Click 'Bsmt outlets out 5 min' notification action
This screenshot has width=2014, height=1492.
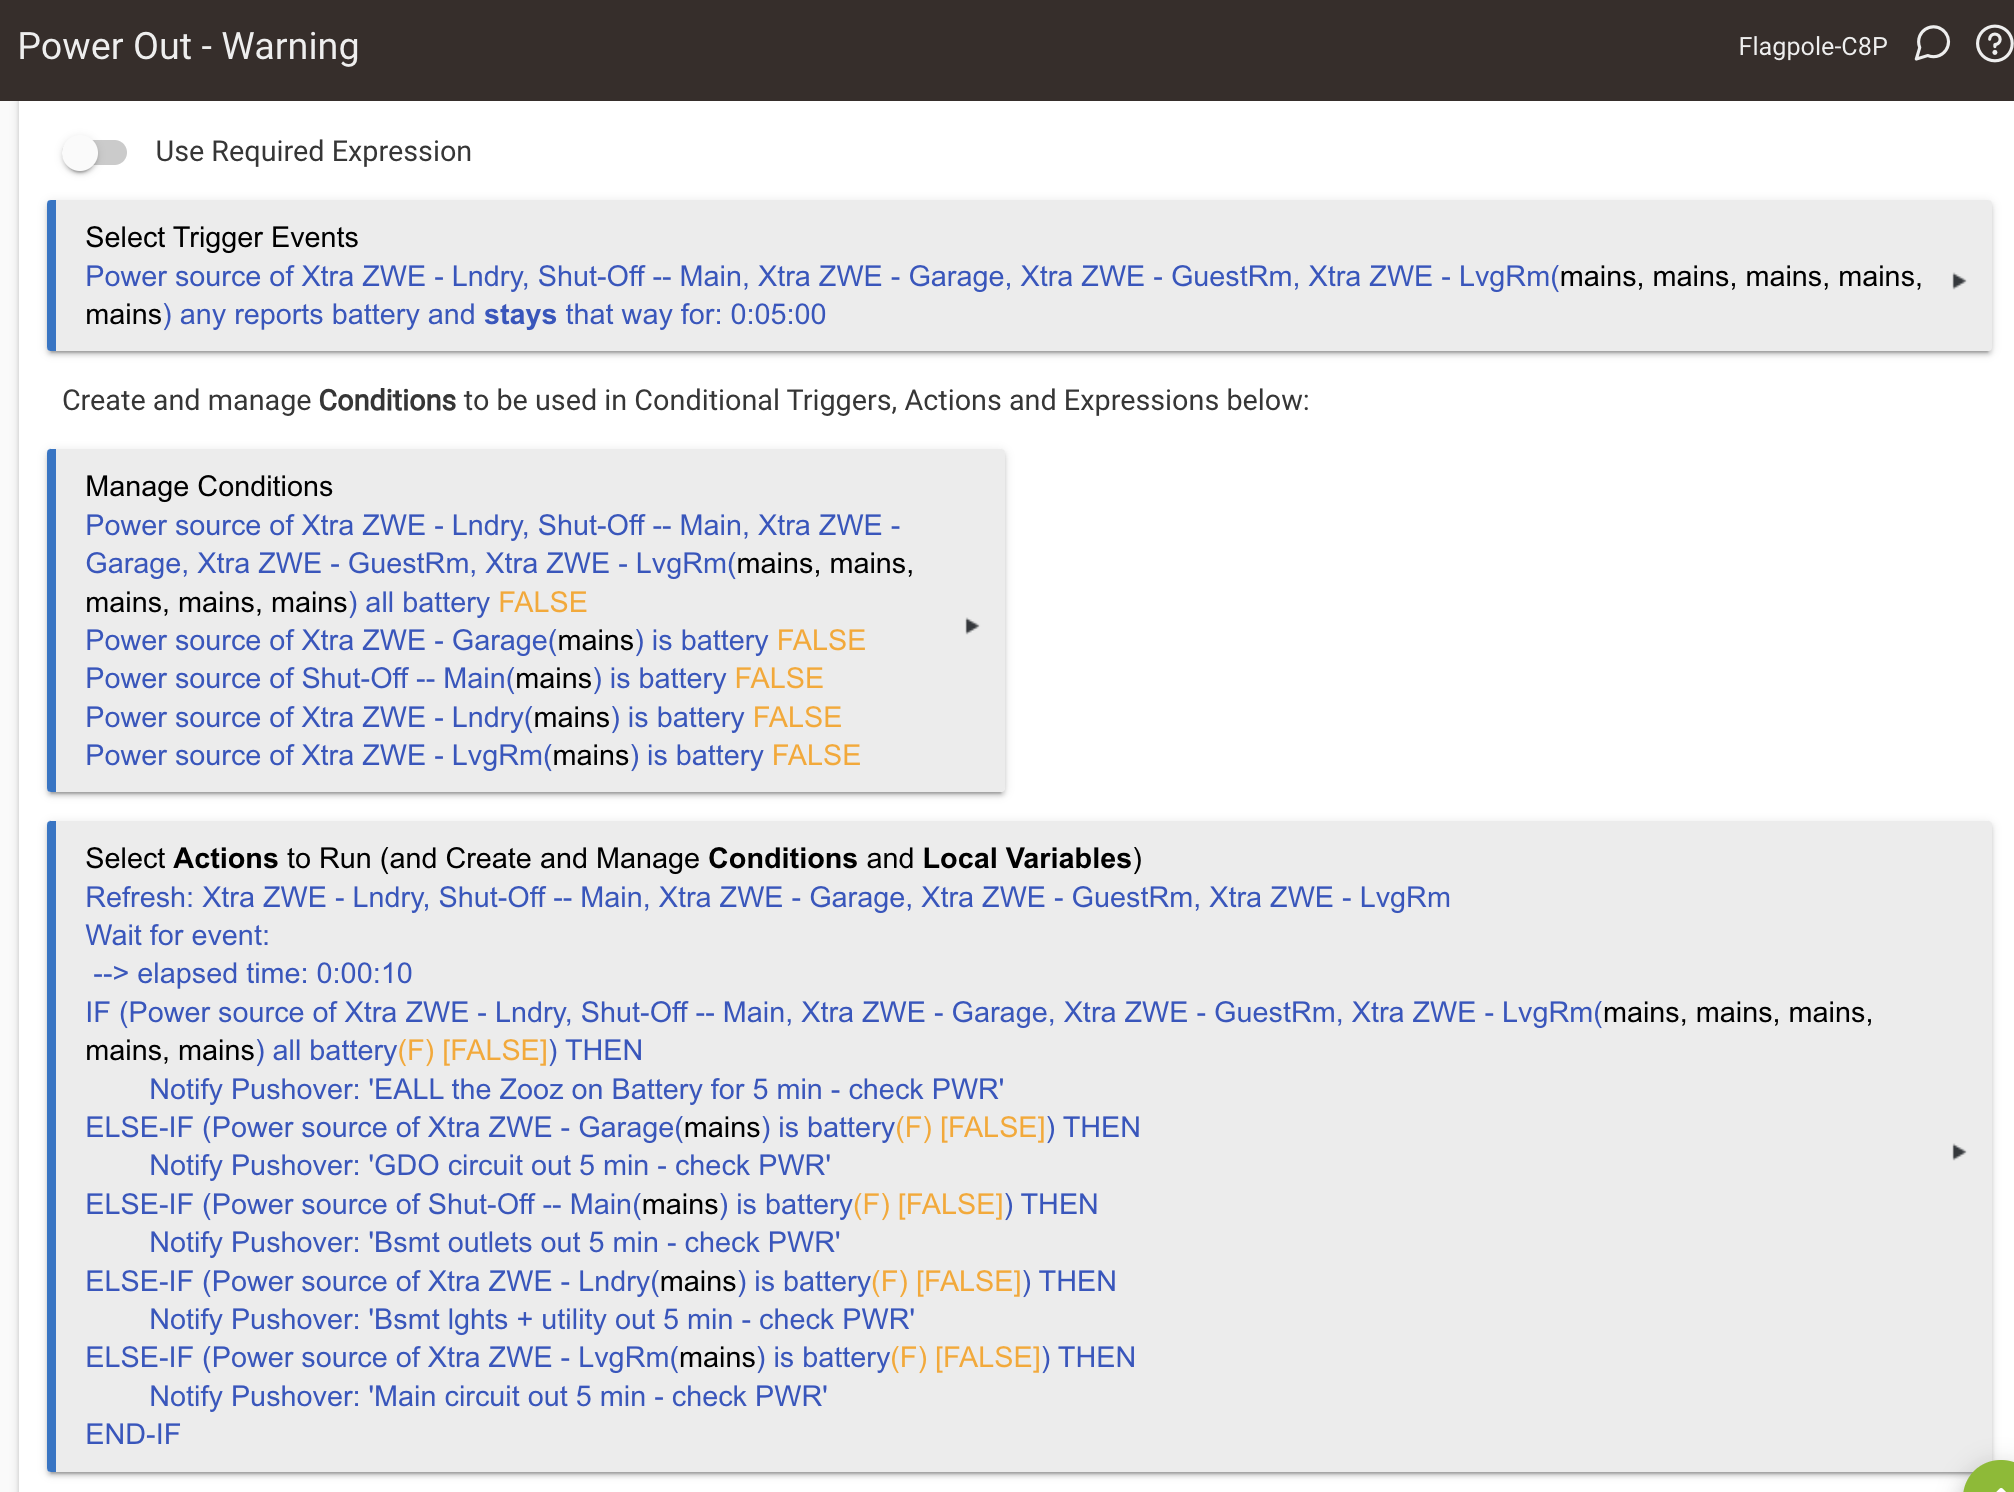[x=495, y=1242]
